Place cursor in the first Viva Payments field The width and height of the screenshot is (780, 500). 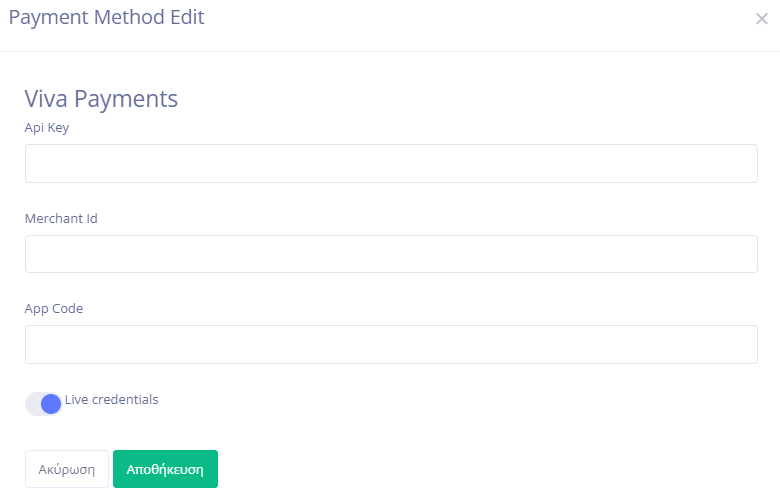coord(391,164)
